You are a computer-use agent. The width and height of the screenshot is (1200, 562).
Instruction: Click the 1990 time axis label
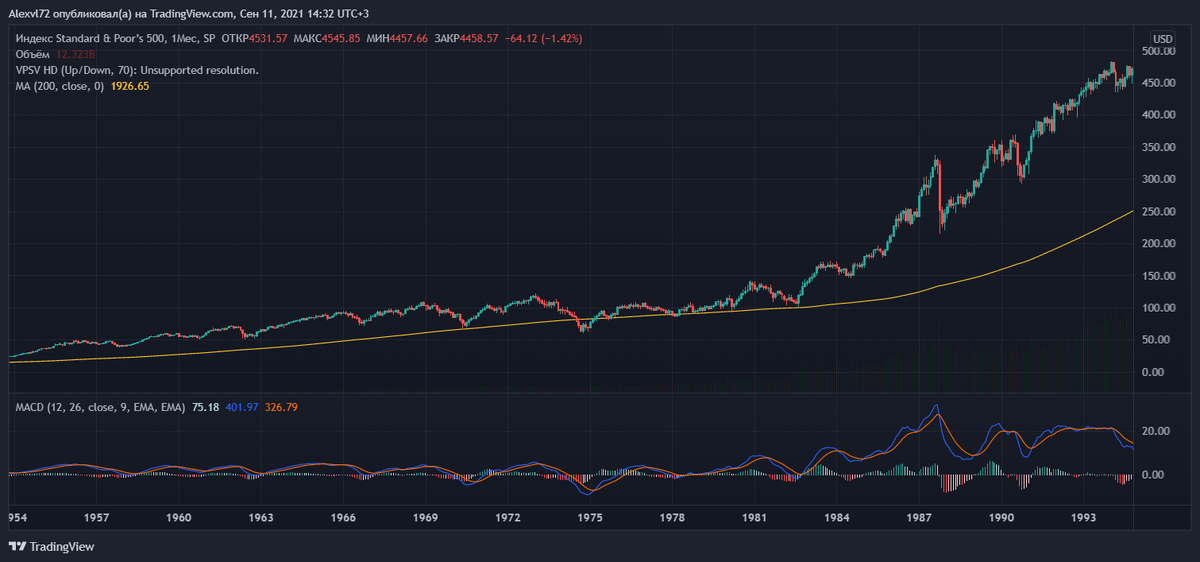1003,518
